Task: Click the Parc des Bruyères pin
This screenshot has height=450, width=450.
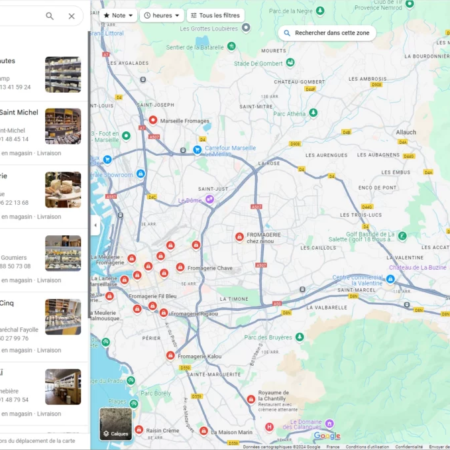Action: pyautogui.click(x=300, y=337)
